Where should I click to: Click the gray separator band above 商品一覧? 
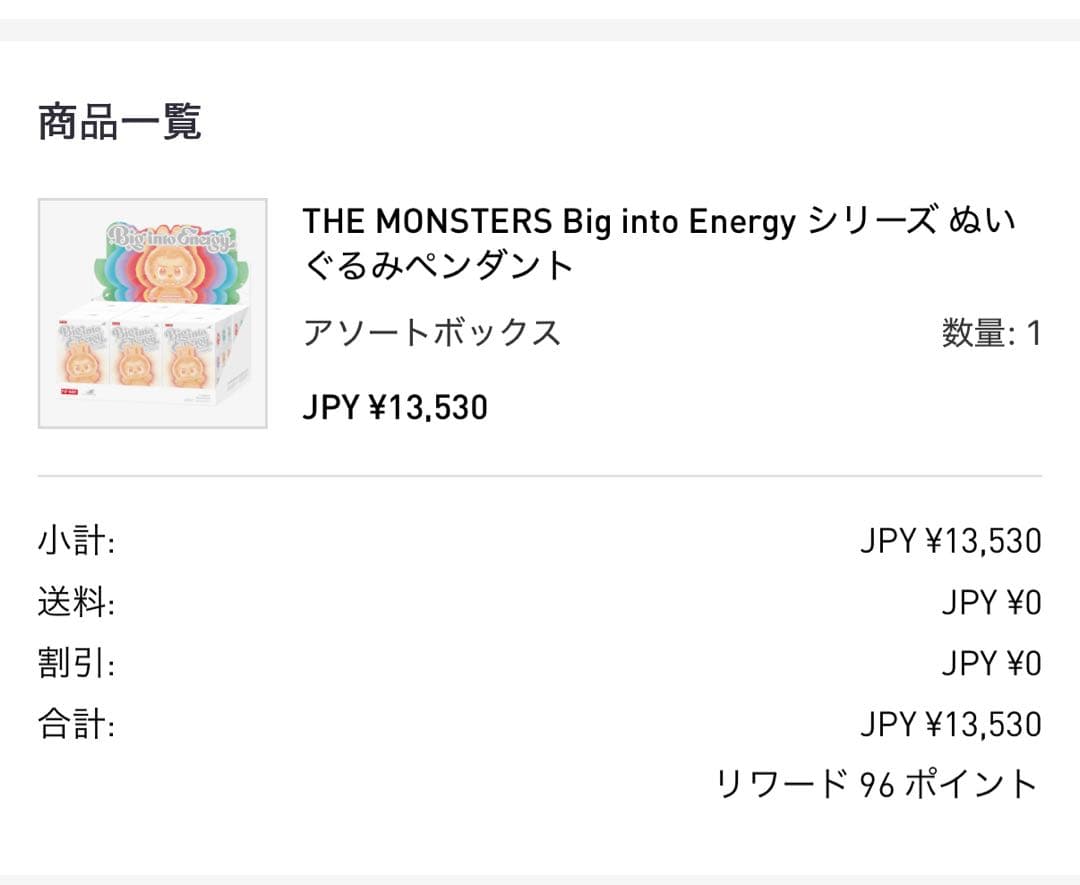pos(540,30)
